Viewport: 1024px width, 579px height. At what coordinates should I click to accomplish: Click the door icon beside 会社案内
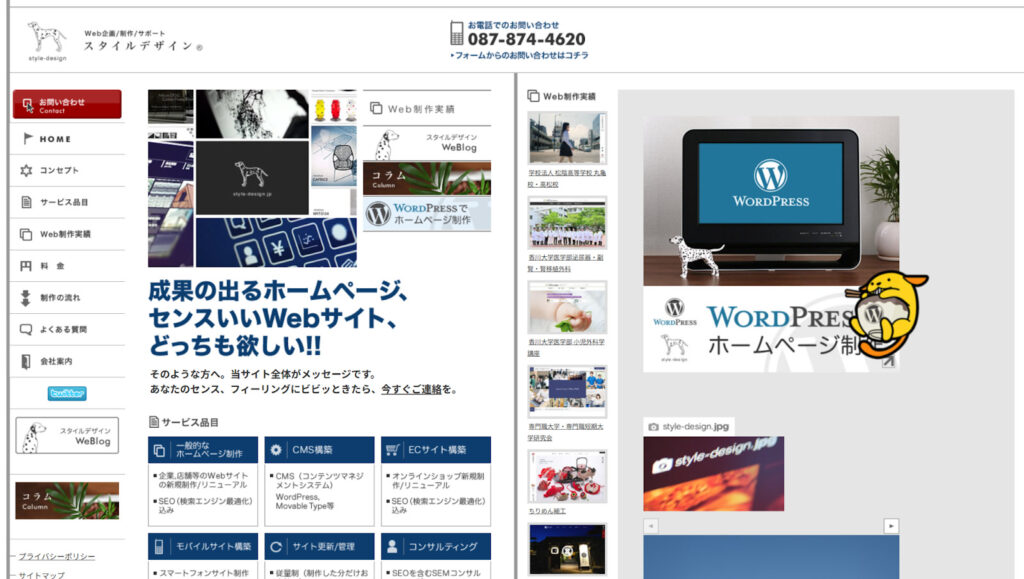pos(26,361)
